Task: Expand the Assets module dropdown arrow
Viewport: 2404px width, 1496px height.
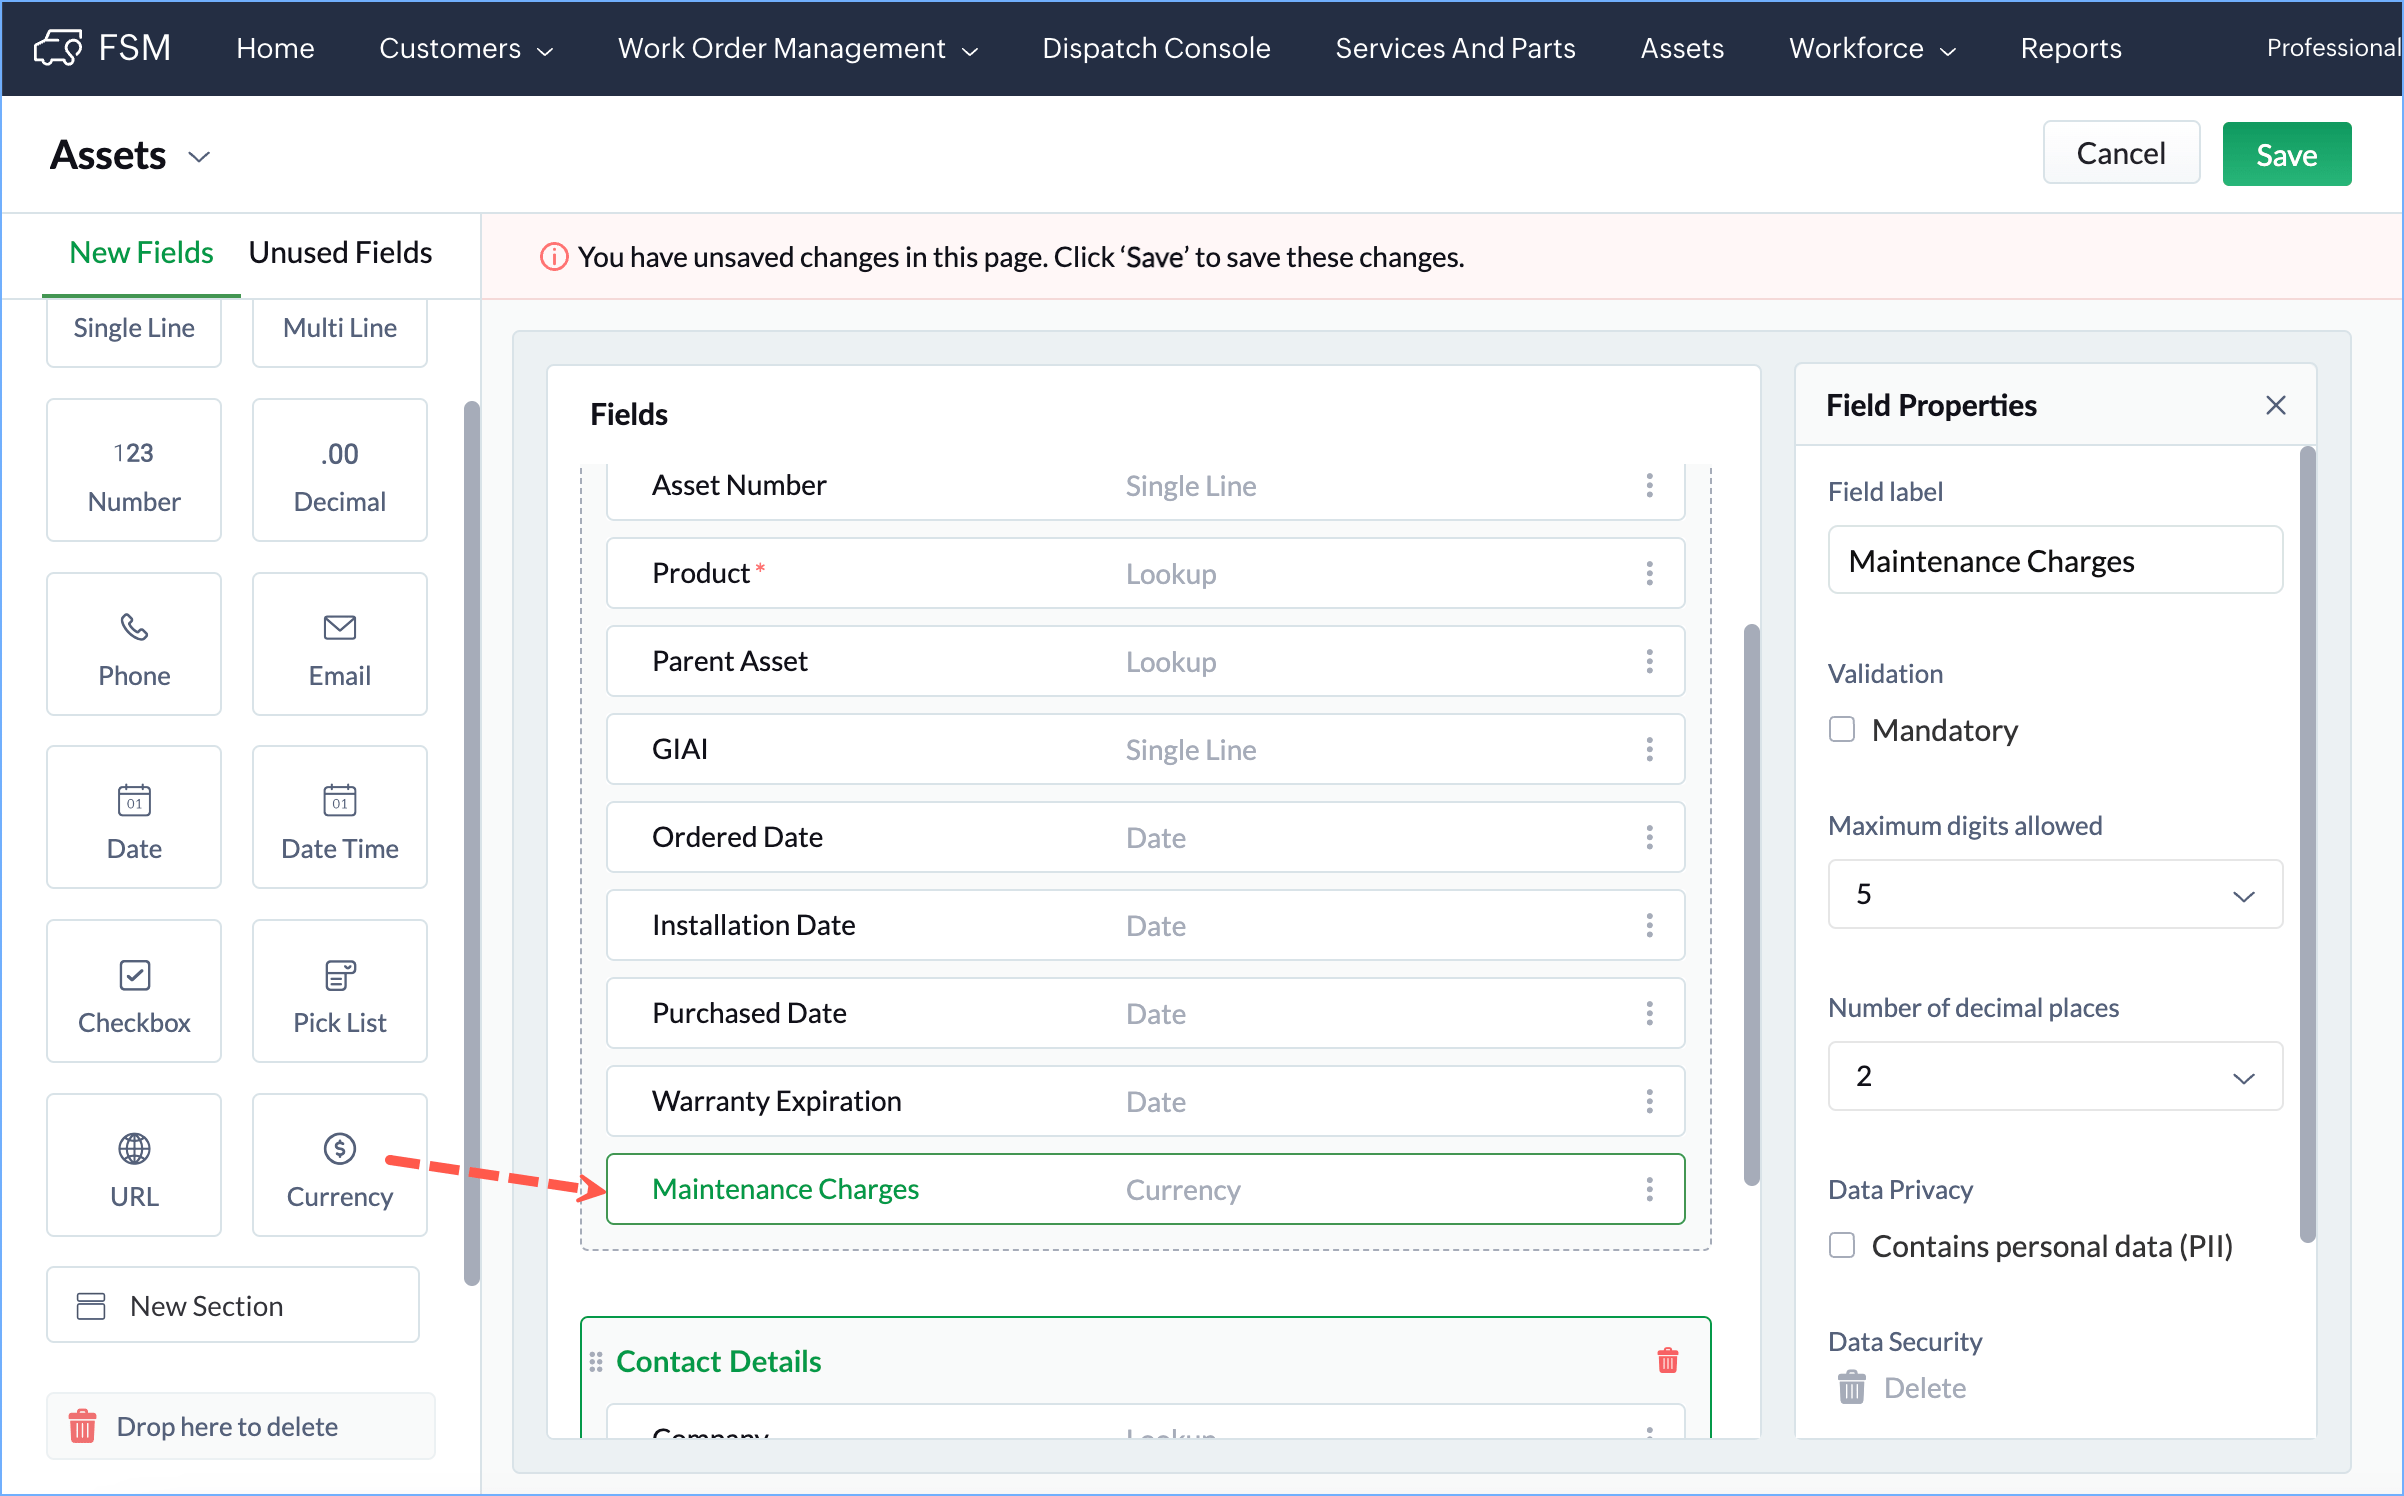Action: click(200, 157)
